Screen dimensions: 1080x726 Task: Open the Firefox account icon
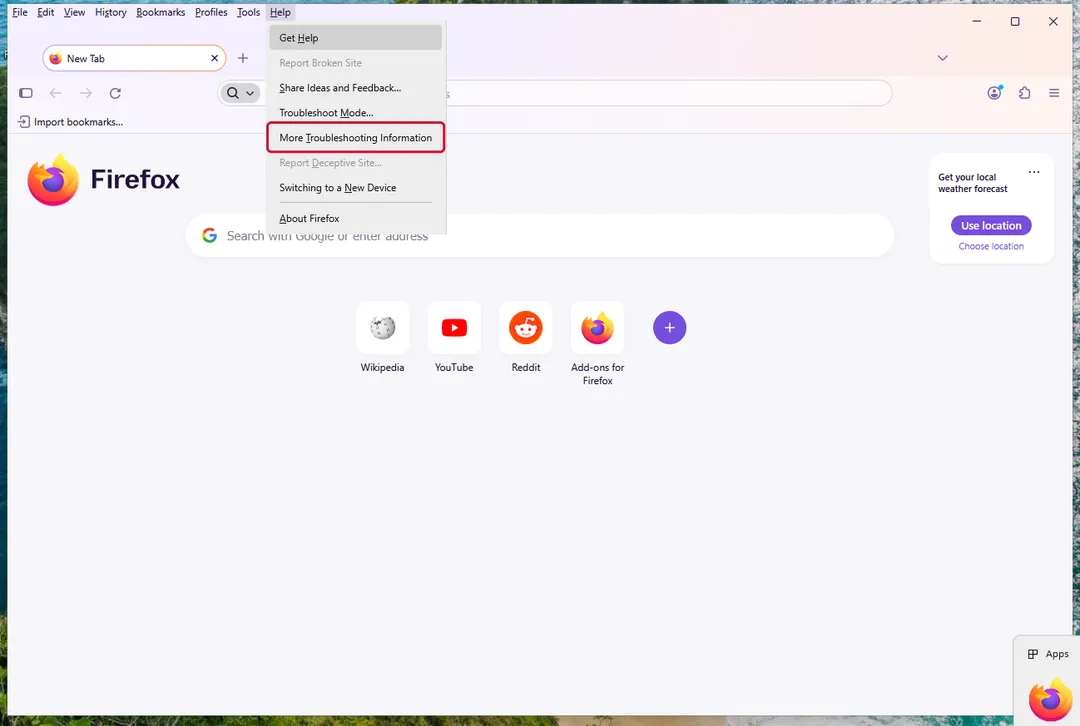click(x=995, y=92)
